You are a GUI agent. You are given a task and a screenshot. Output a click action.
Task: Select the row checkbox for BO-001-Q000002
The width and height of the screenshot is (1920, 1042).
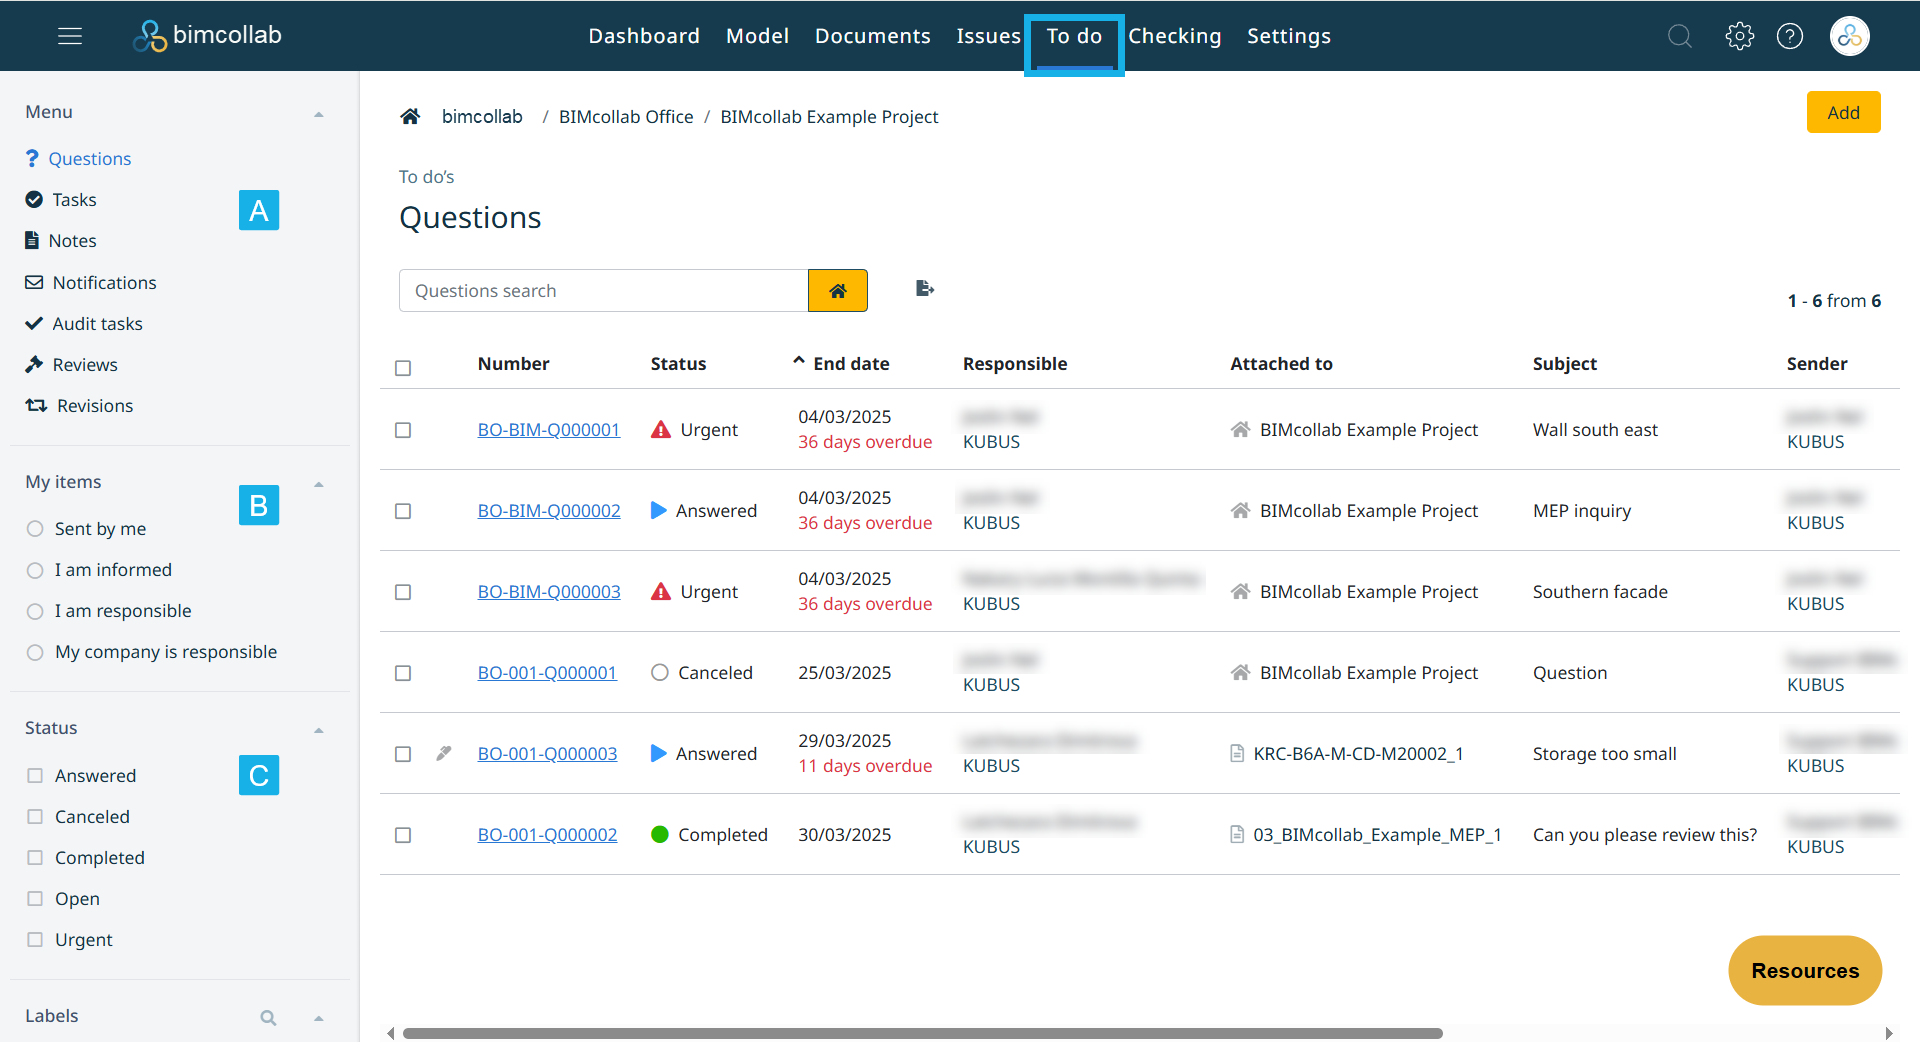[x=403, y=835]
